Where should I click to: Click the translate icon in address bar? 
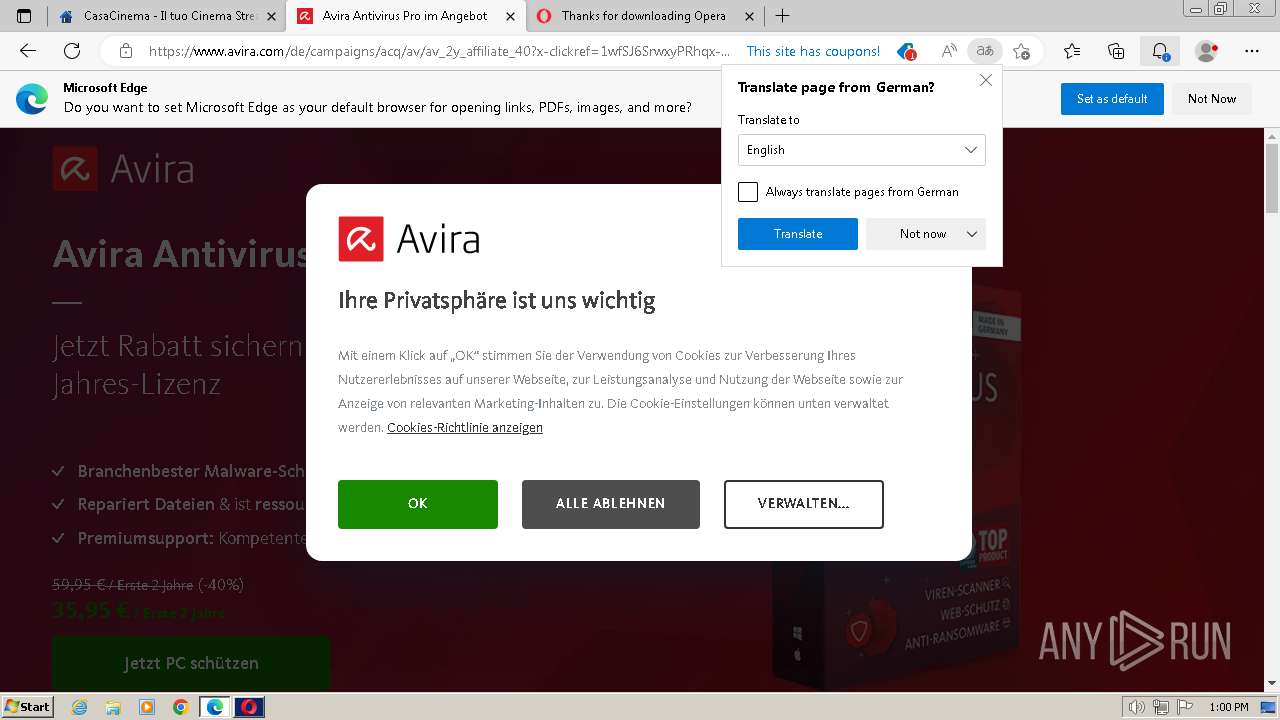click(x=985, y=51)
